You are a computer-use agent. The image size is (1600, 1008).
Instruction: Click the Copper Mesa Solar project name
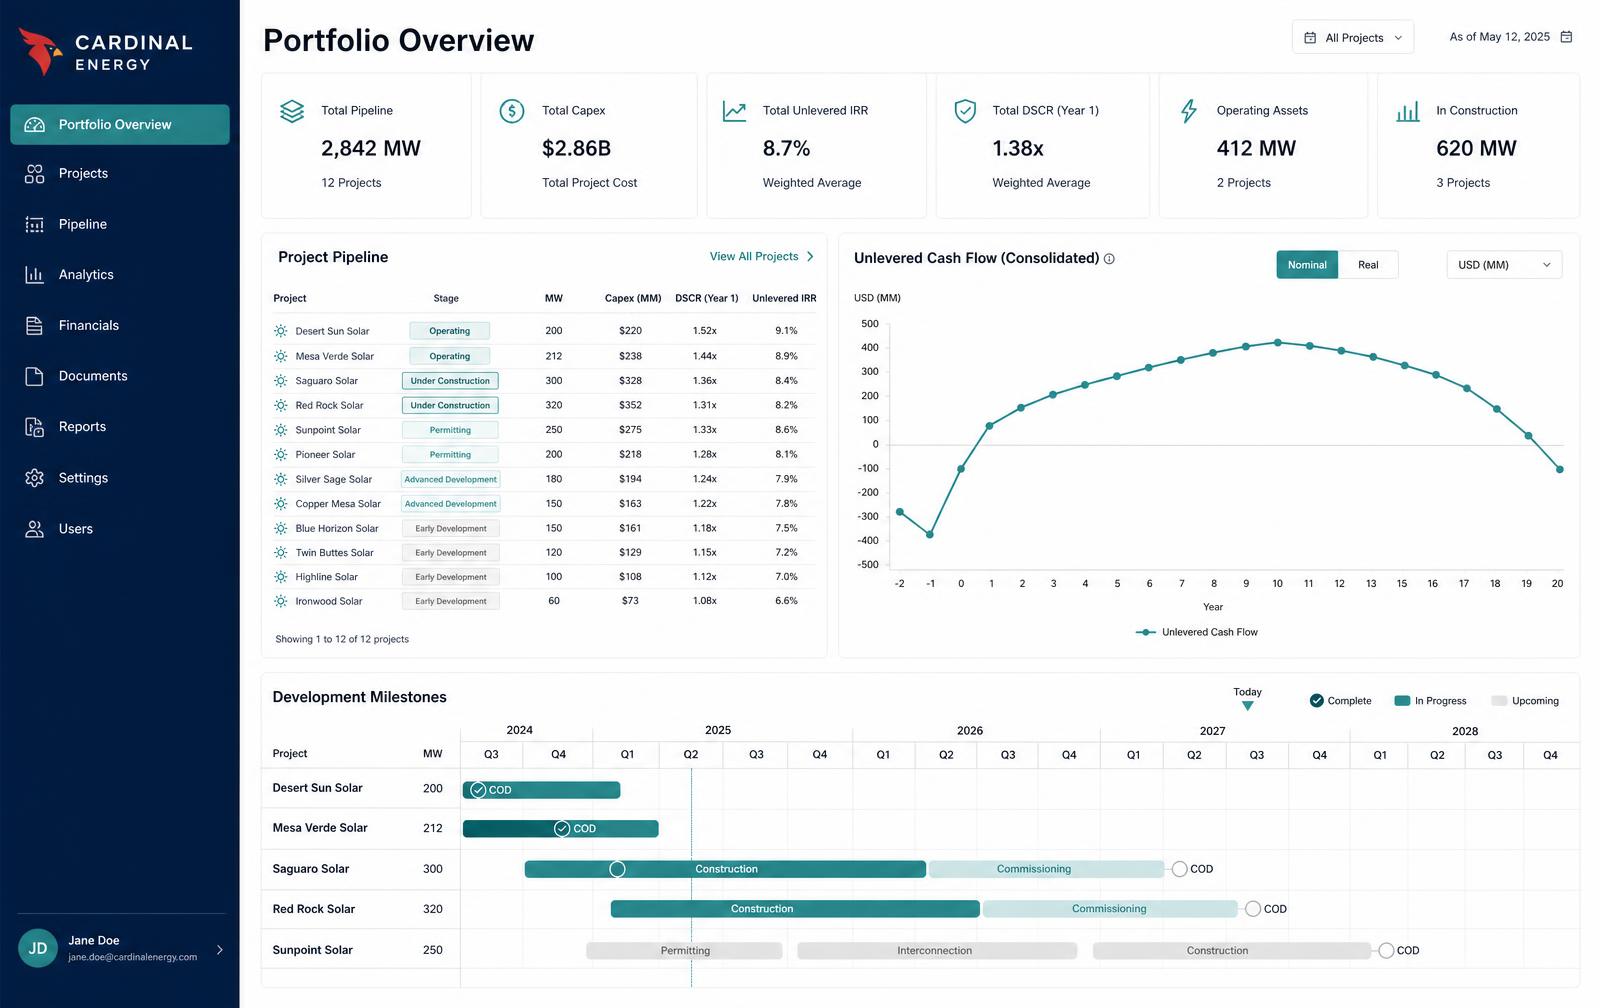coord(338,504)
